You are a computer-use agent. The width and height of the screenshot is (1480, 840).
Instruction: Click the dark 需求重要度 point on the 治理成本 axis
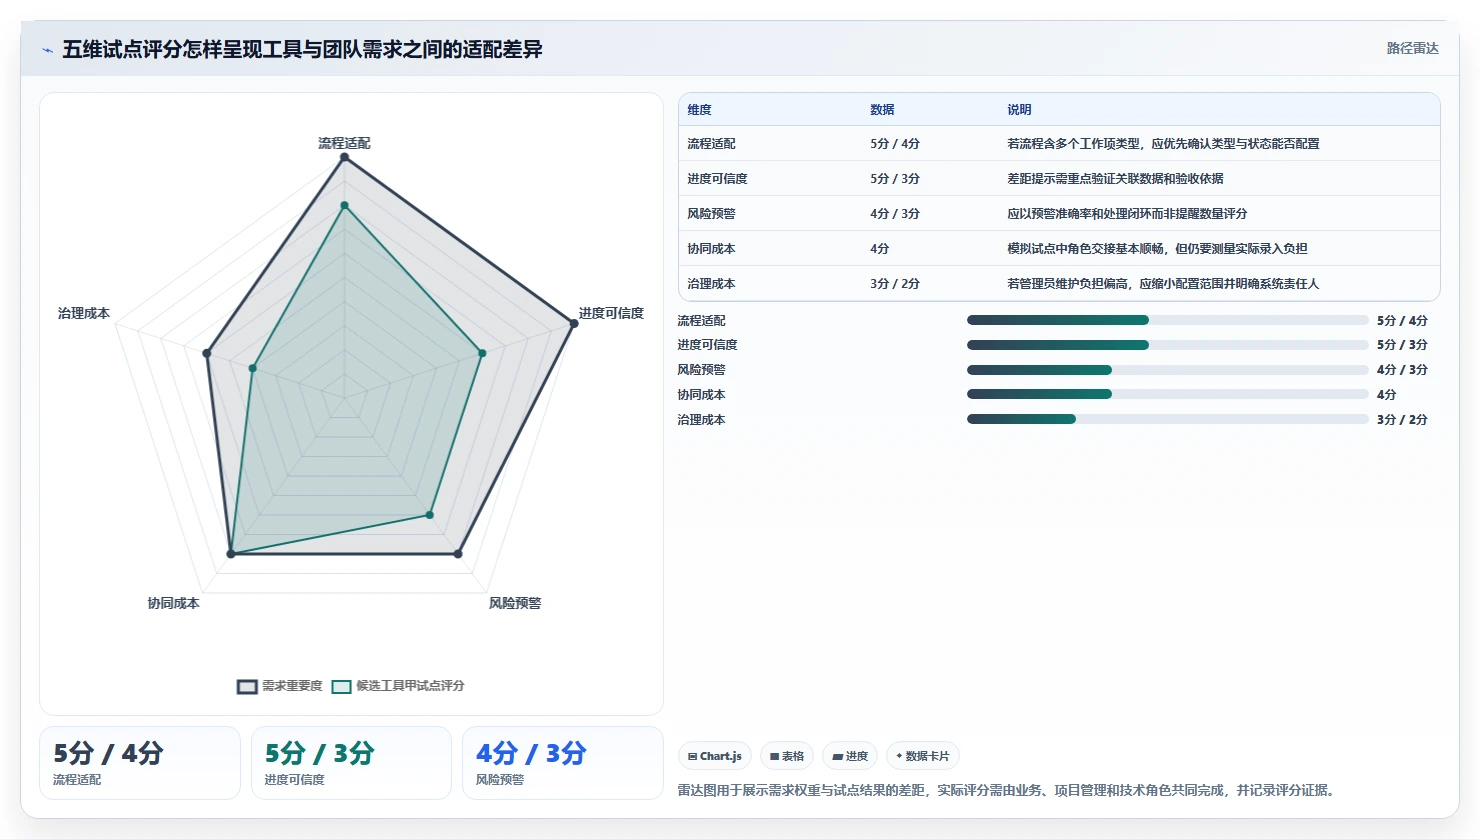pyautogui.click(x=207, y=353)
